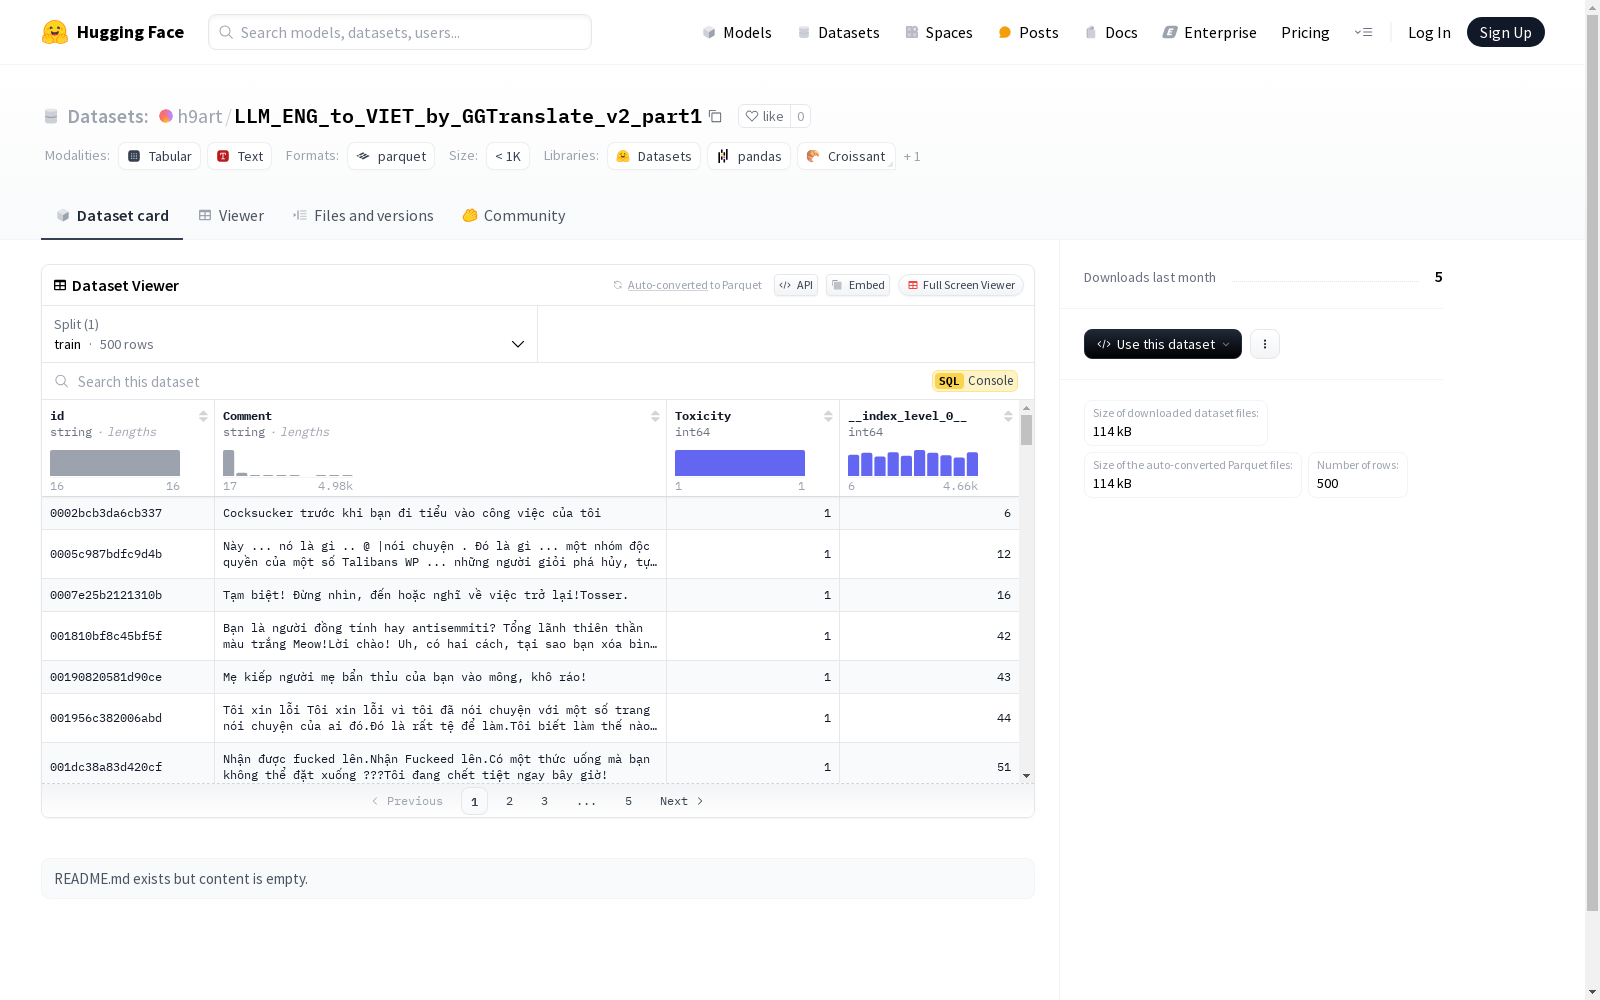The height and width of the screenshot is (1000, 1600).
Task: Select row with id 0007e25b2121310b
Action: pyautogui.click(x=530, y=595)
